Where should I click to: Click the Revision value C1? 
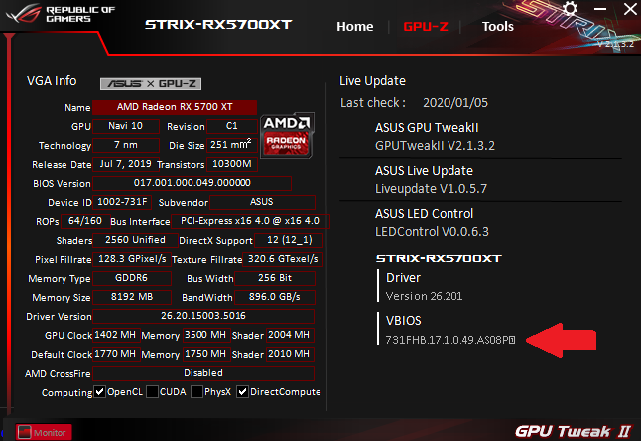pos(232,126)
